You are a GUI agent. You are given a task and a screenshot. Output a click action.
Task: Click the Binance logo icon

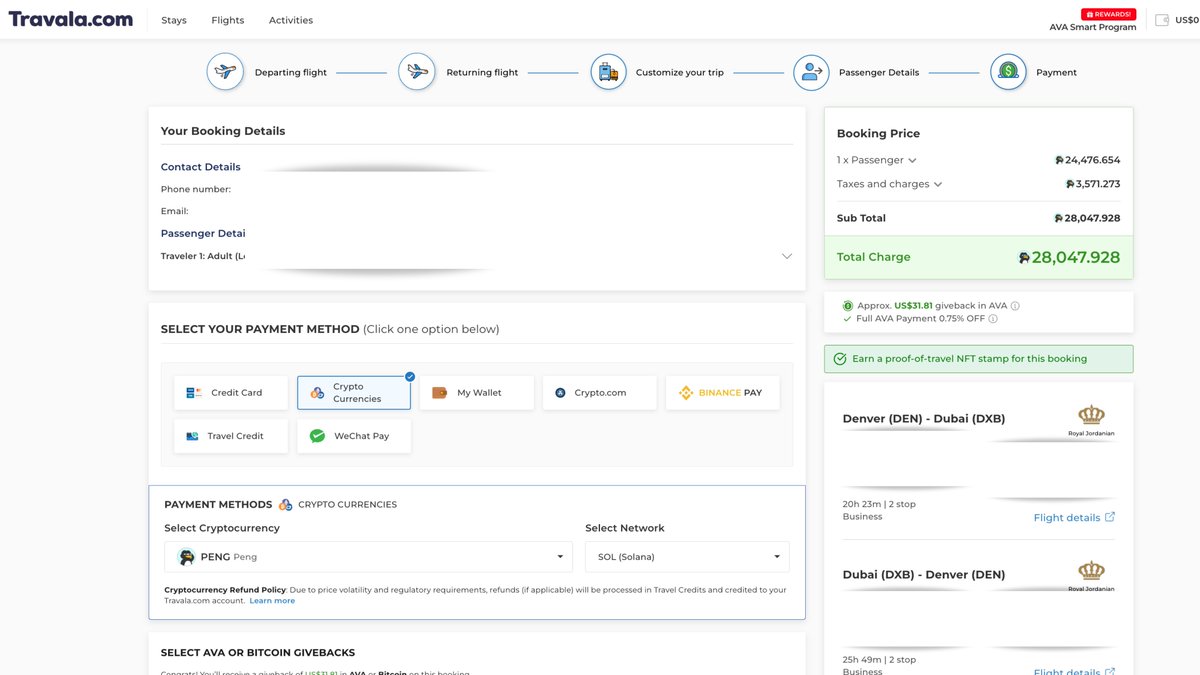pyautogui.click(x=686, y=393)
